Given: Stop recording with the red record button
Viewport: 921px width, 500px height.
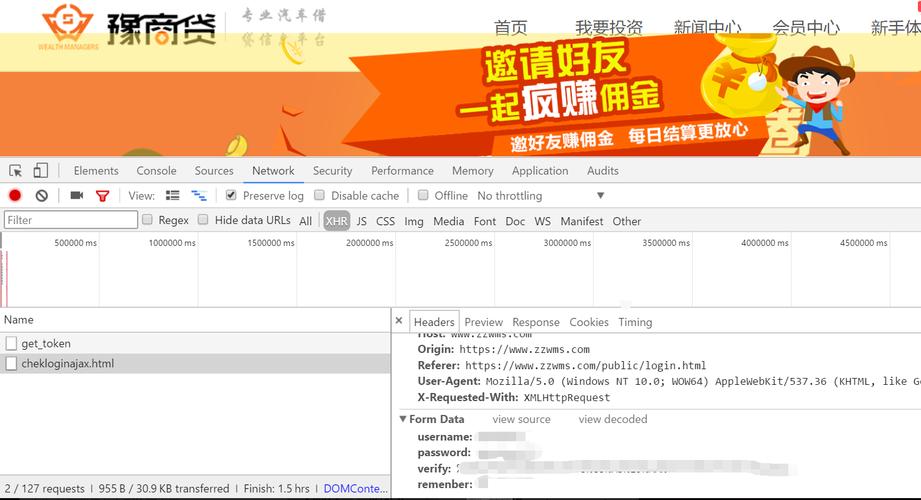Looking at the screenshot, I should pos(15,196).
